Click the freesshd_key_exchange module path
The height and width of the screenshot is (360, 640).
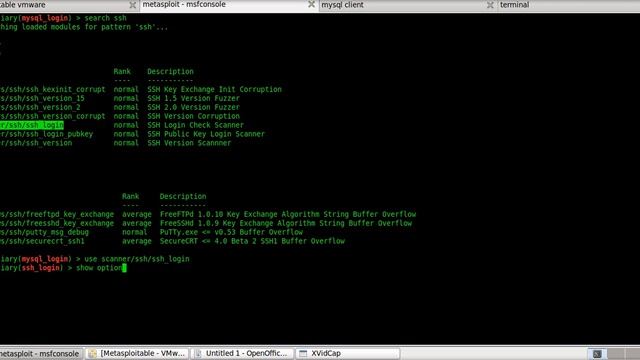coord(57,223)
